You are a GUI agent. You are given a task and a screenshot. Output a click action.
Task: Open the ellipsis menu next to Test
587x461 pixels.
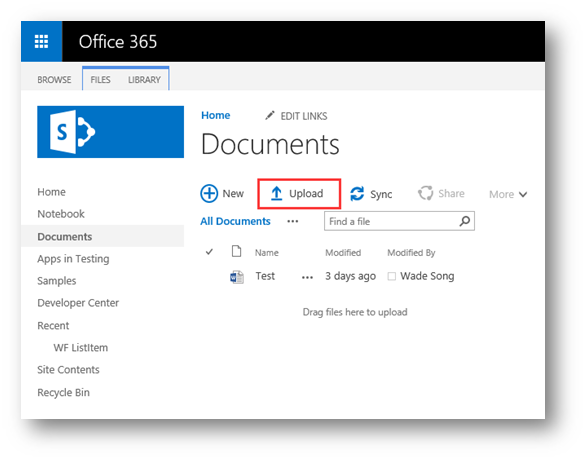pos(307,277)
